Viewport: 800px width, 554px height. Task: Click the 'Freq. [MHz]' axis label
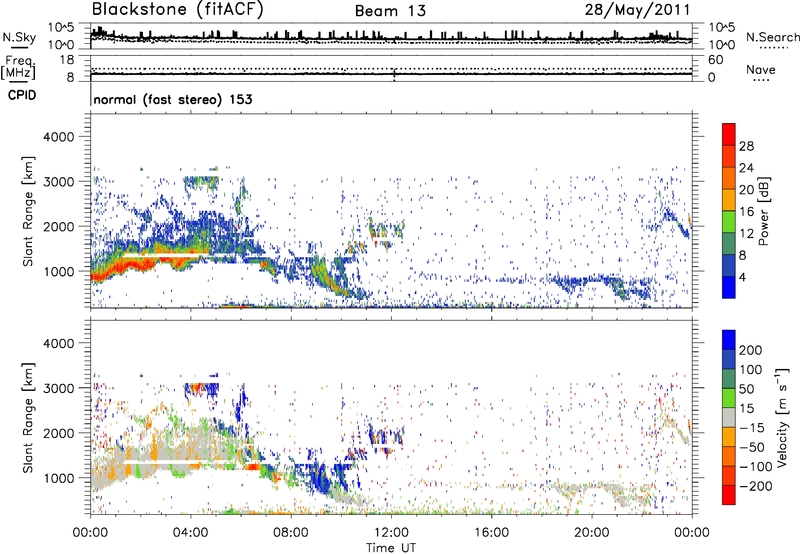pos(19,68)
